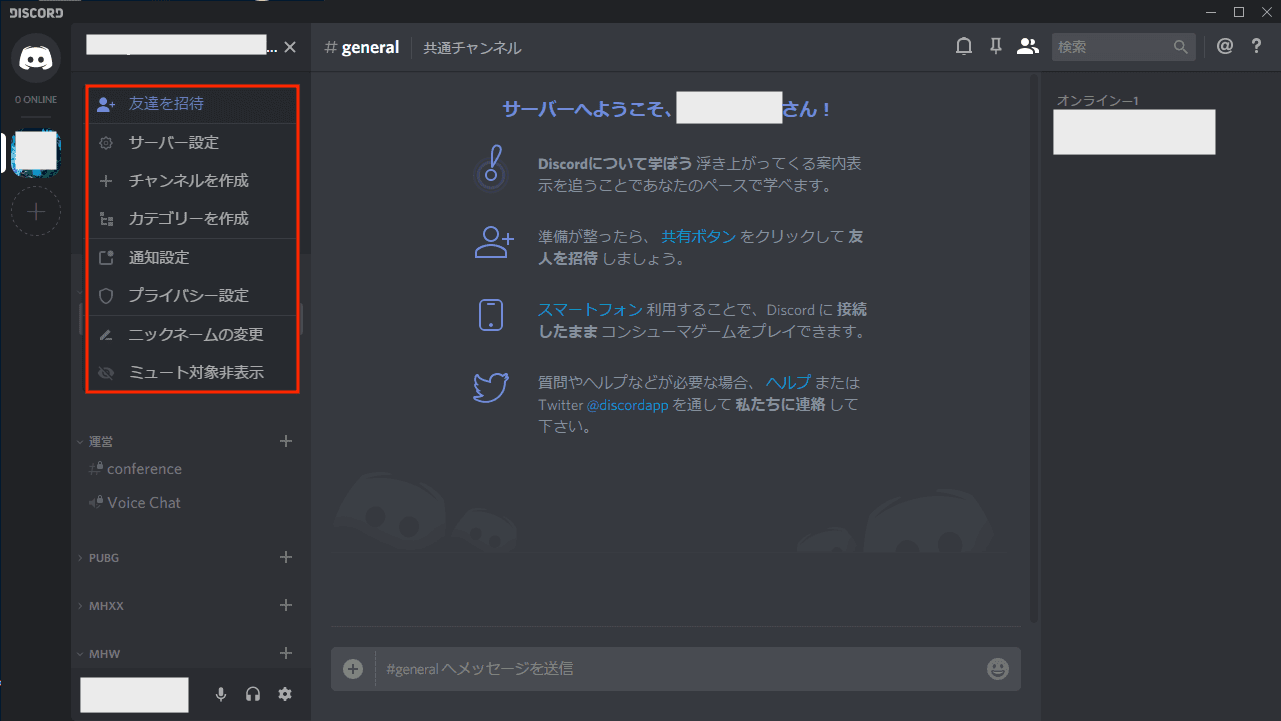Open サーバー設定 menu entry
The width and height of the screenshot is (1281, 721).
(192, 143)
